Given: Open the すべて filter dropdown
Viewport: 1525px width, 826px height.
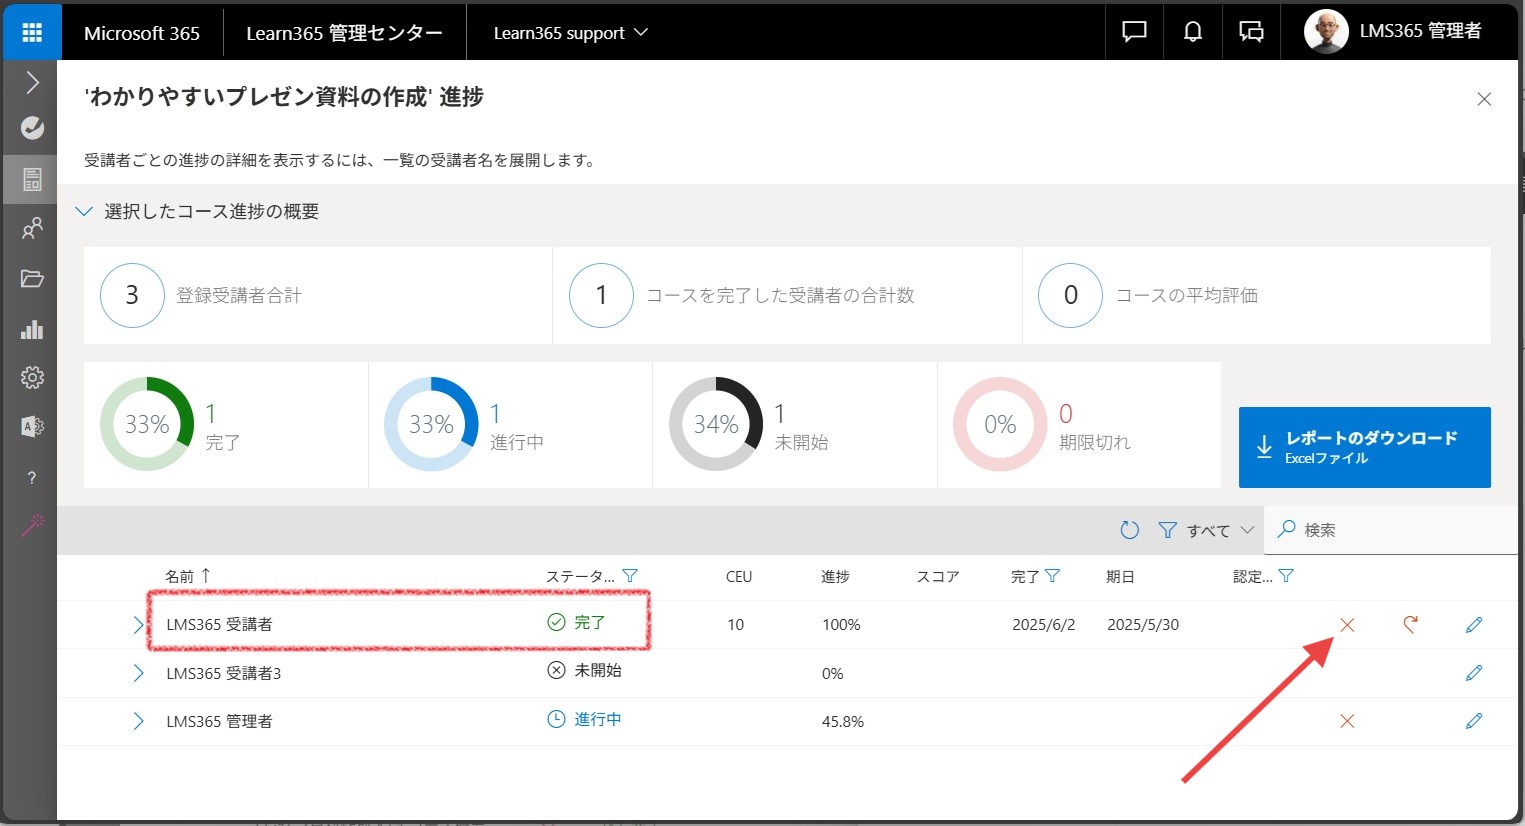Looking at the screenshot, I should point(1206,530).
